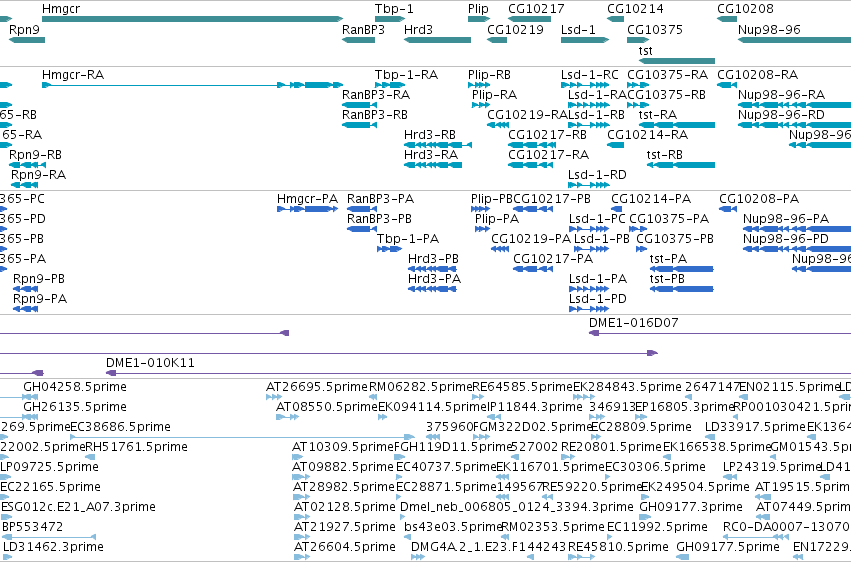
Task: Click the 'GH04258.5prime' EST label
Action: coord(75,387)
